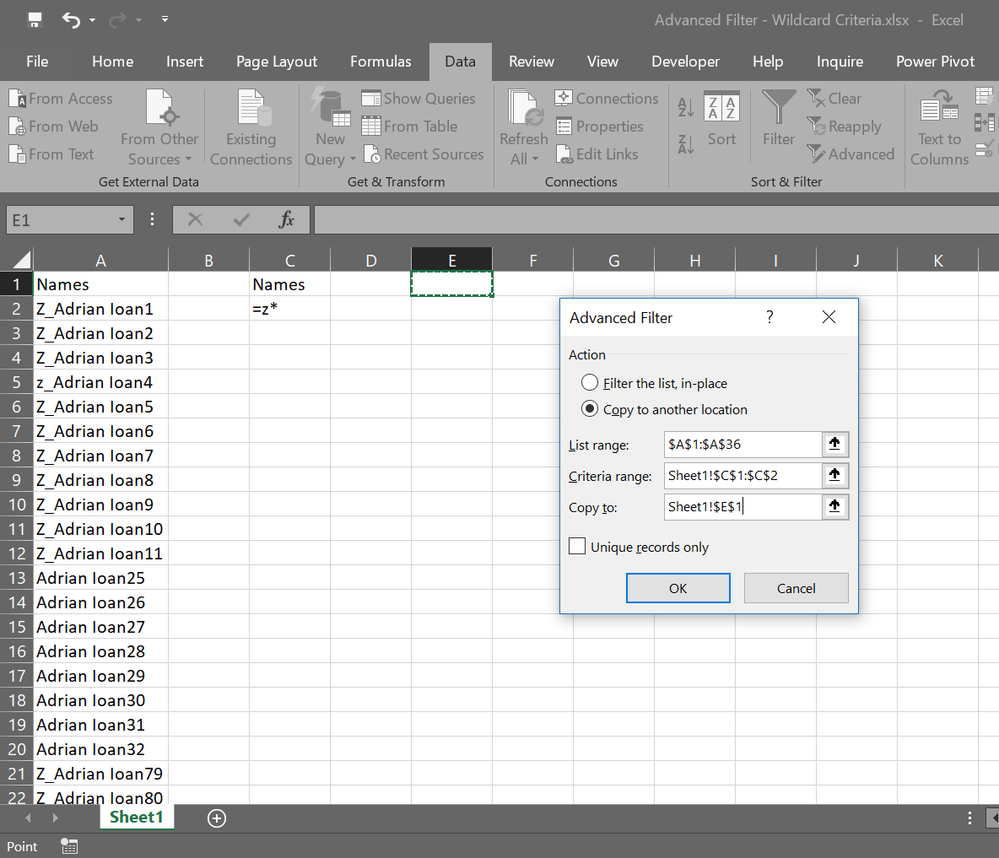Click the Insert Function fx icon

pos(287,220)
